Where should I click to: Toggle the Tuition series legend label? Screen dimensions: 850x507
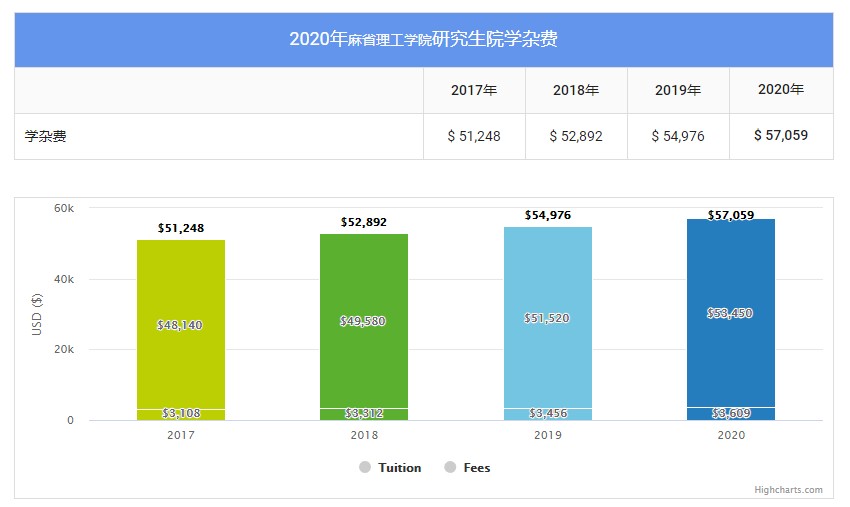tap(399, 468)
